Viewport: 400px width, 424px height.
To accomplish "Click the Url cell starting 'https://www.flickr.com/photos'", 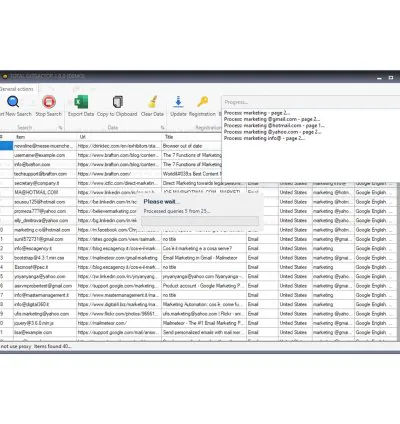I will (119, 314).
